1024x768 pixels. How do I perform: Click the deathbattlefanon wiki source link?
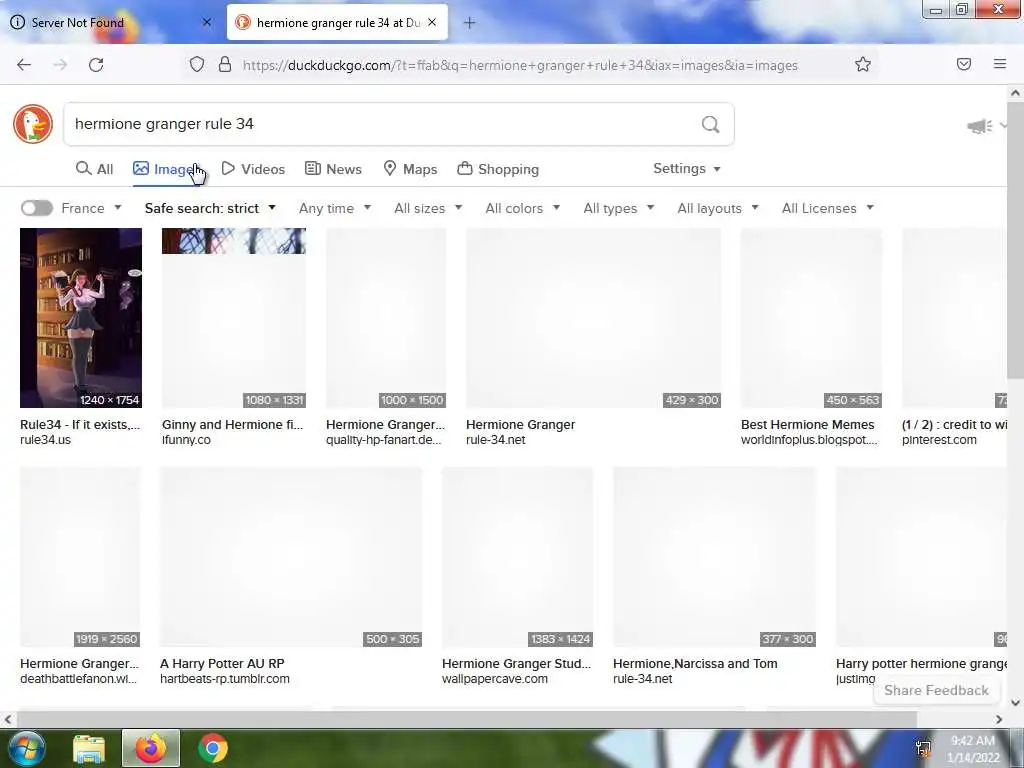78,679
